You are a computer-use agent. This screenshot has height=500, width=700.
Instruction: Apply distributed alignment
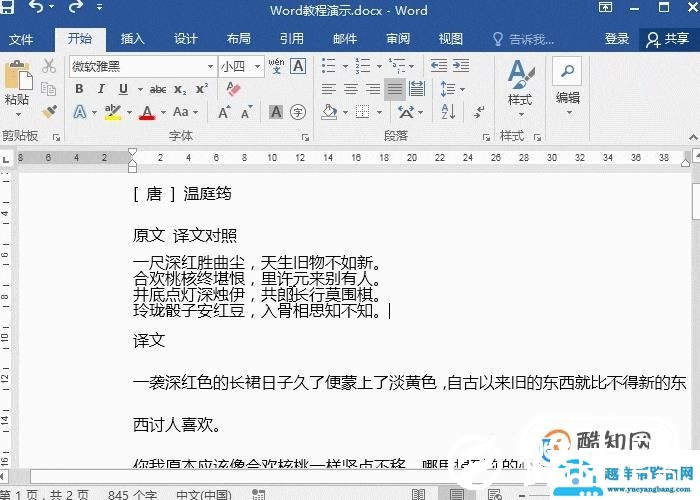417,88
